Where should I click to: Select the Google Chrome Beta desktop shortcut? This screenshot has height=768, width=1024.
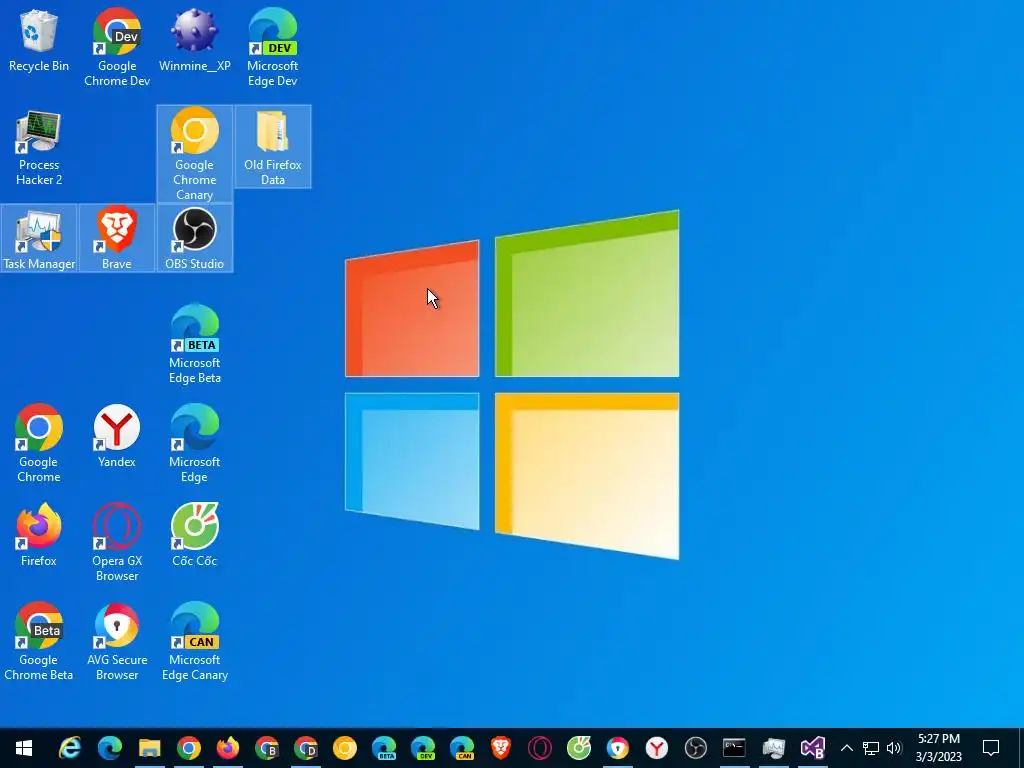(x=39, y=642)
